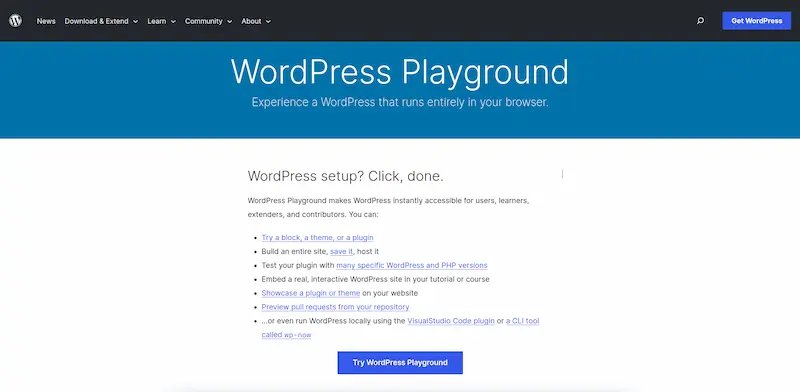Expand the Learn dropdown menu

coord(161,21)
